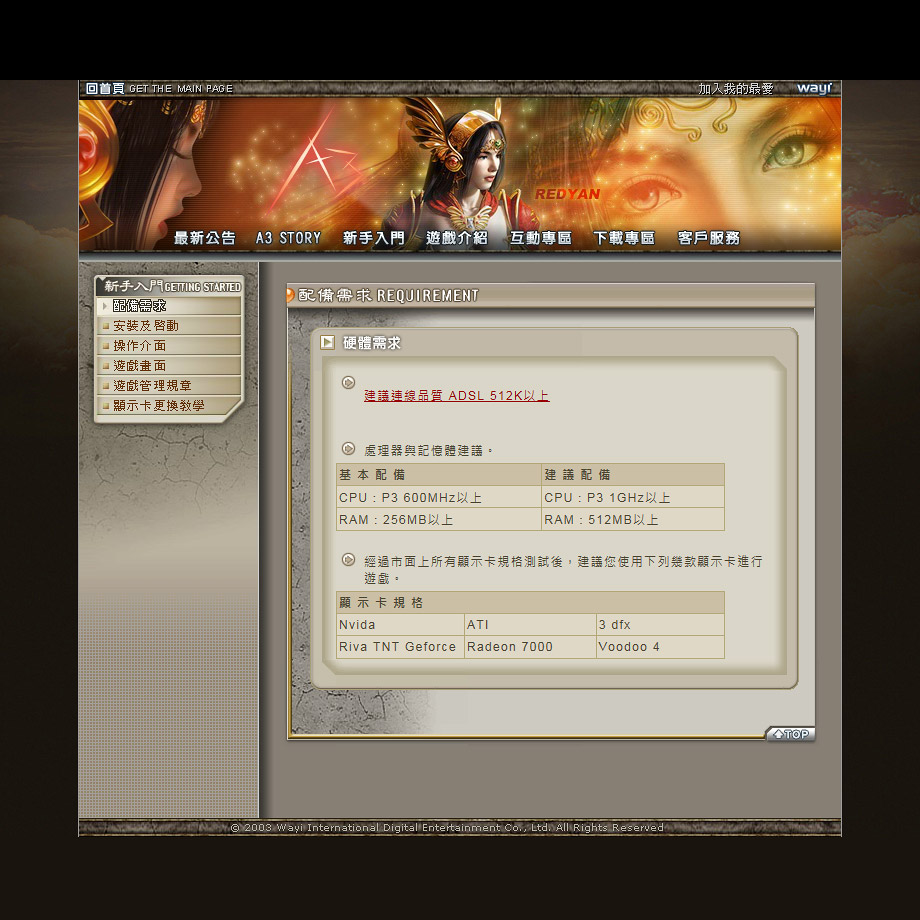920x920 pixels.
Task: Click the 建議配備 table header
Action: pyautogui.click(x=632, y=475)
